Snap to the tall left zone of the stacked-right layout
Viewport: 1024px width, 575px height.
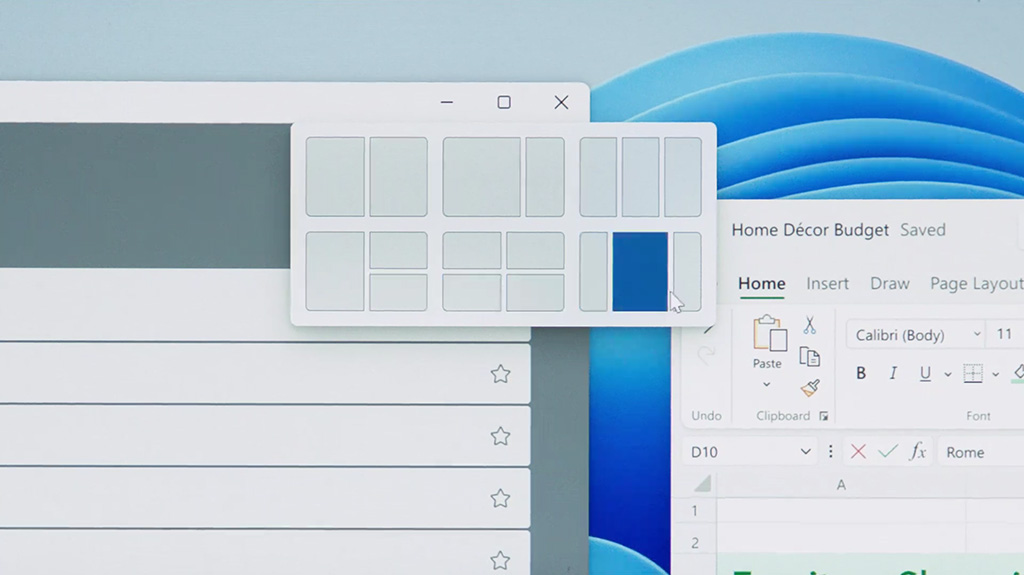click(335, 271)
